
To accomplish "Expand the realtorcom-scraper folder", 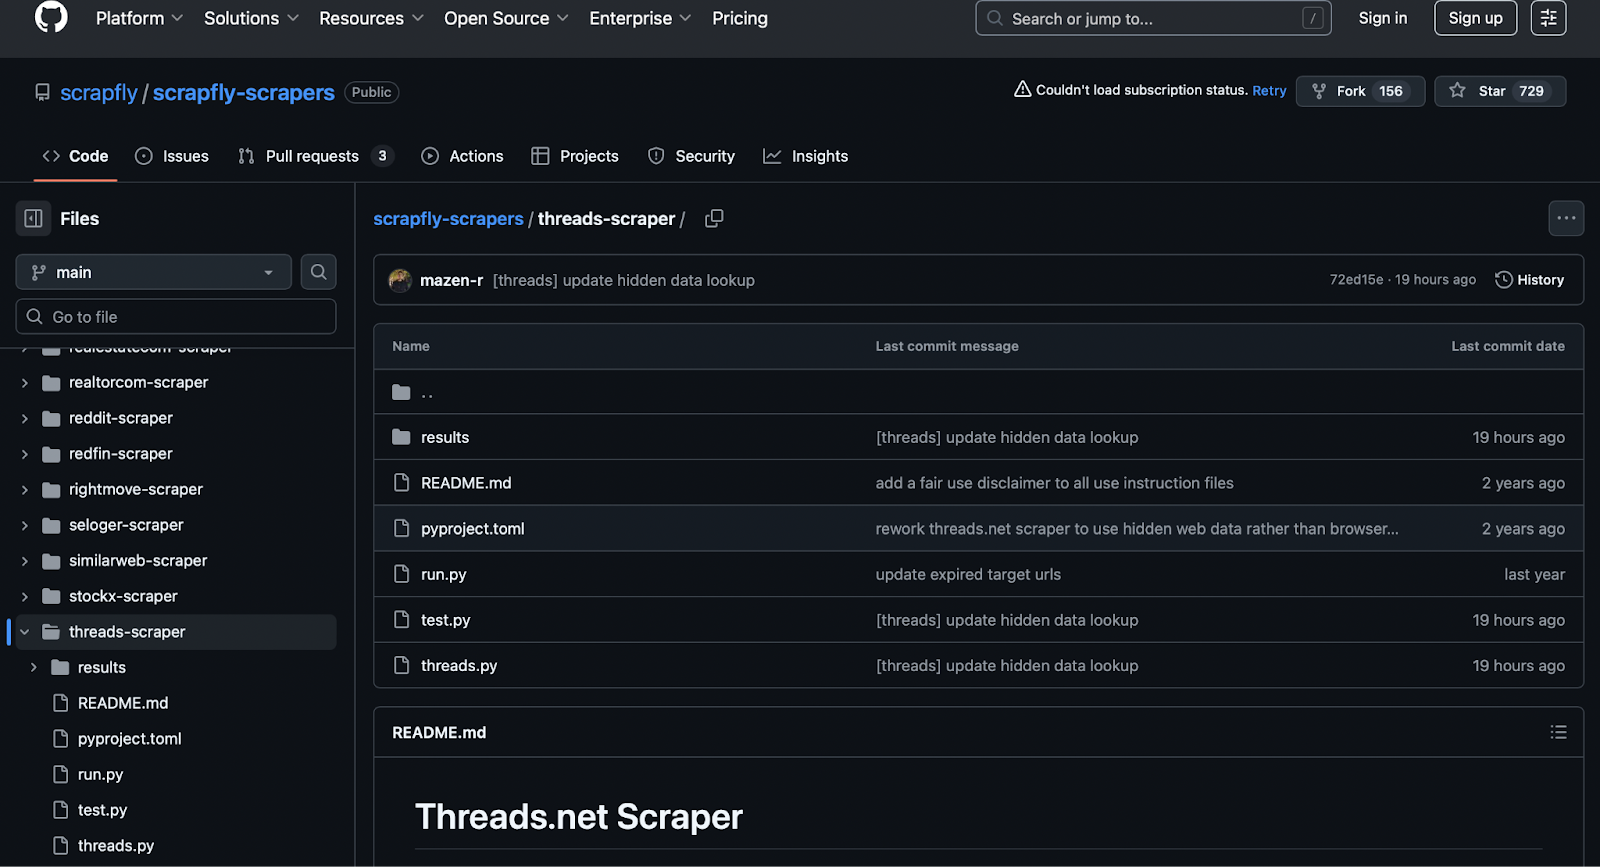I will [x=25, y=382].
